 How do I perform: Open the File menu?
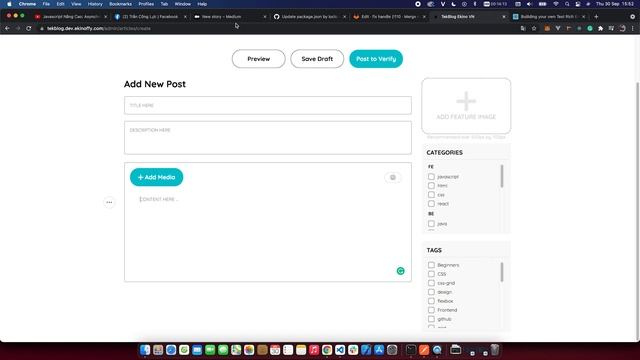tap(46, 4)
